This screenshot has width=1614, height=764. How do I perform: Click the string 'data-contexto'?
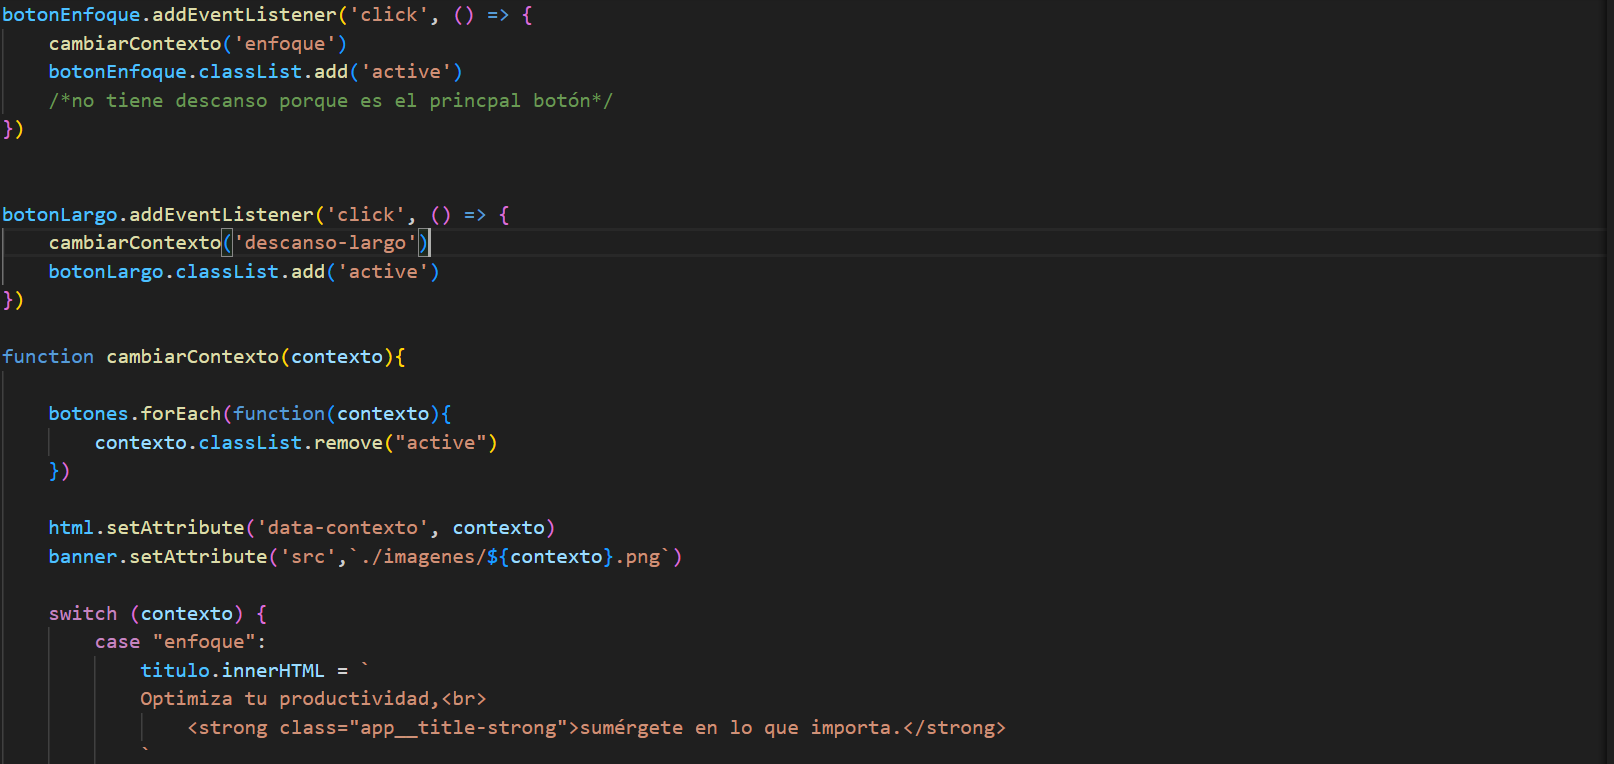343,528
